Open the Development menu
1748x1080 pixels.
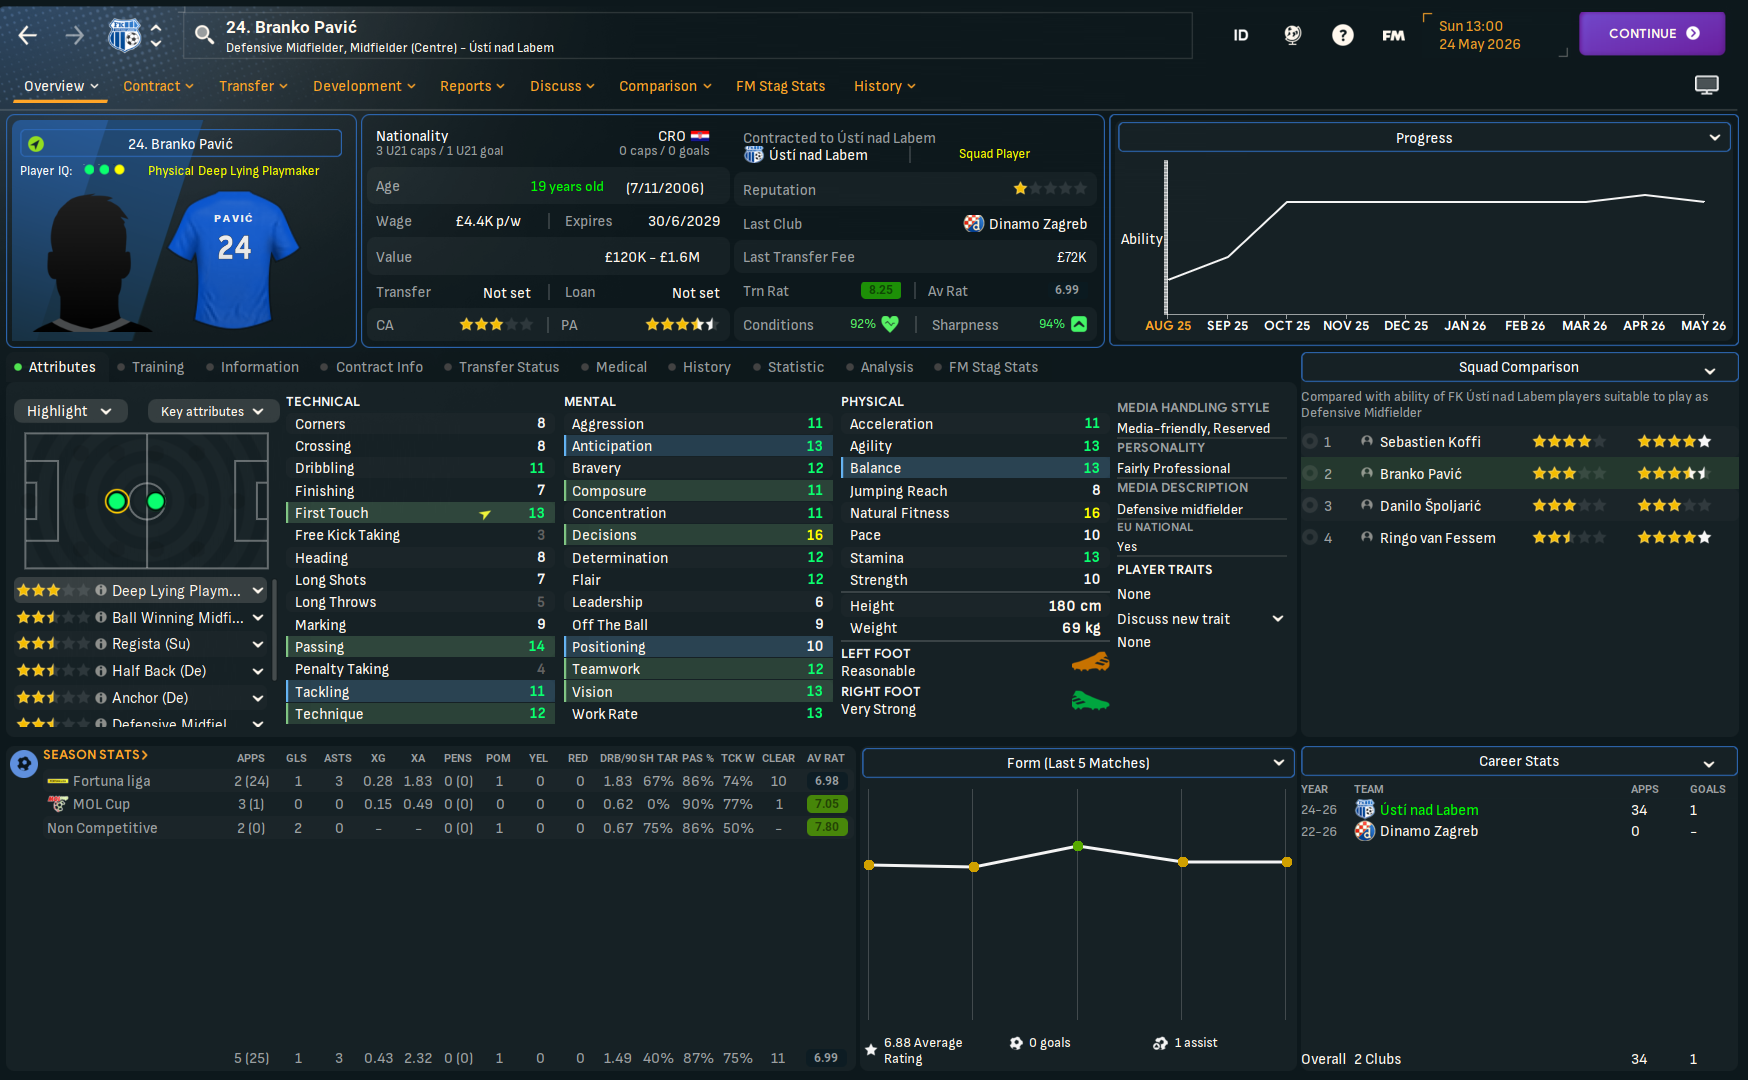point(364,86)
